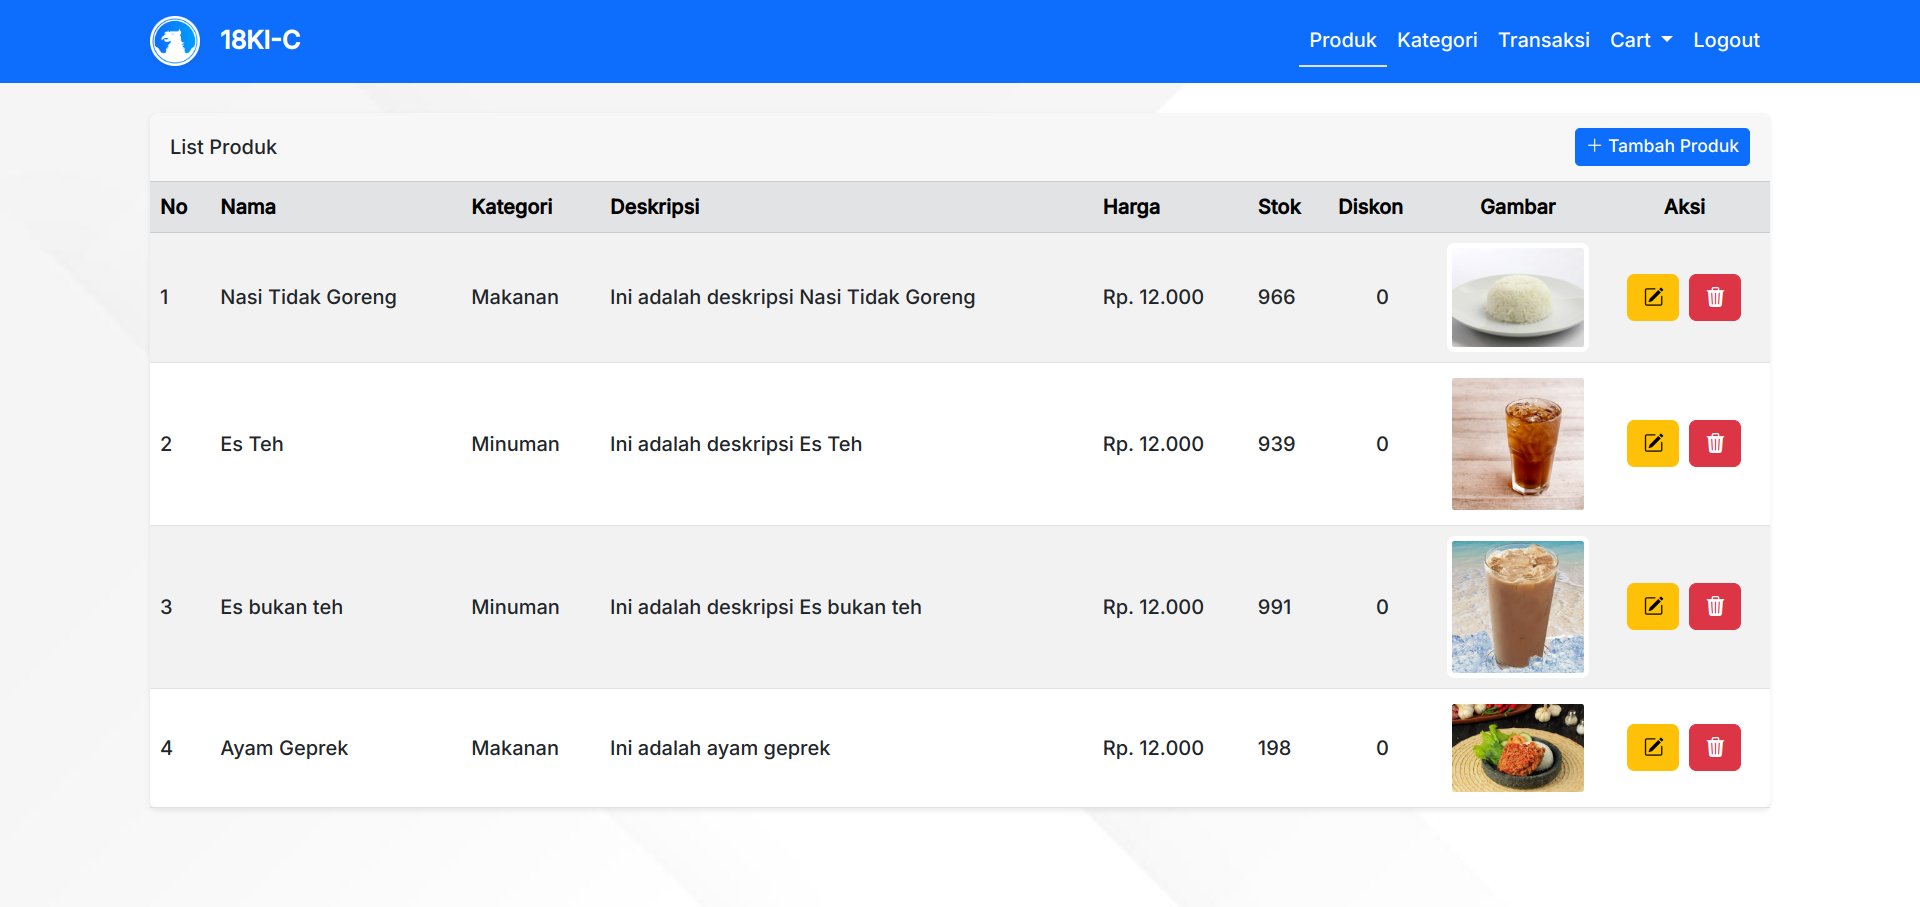Delete the Ayam Geprek product
Image resolution: width=1920 pixels, height=907 pixels.
coord(1714,747)
